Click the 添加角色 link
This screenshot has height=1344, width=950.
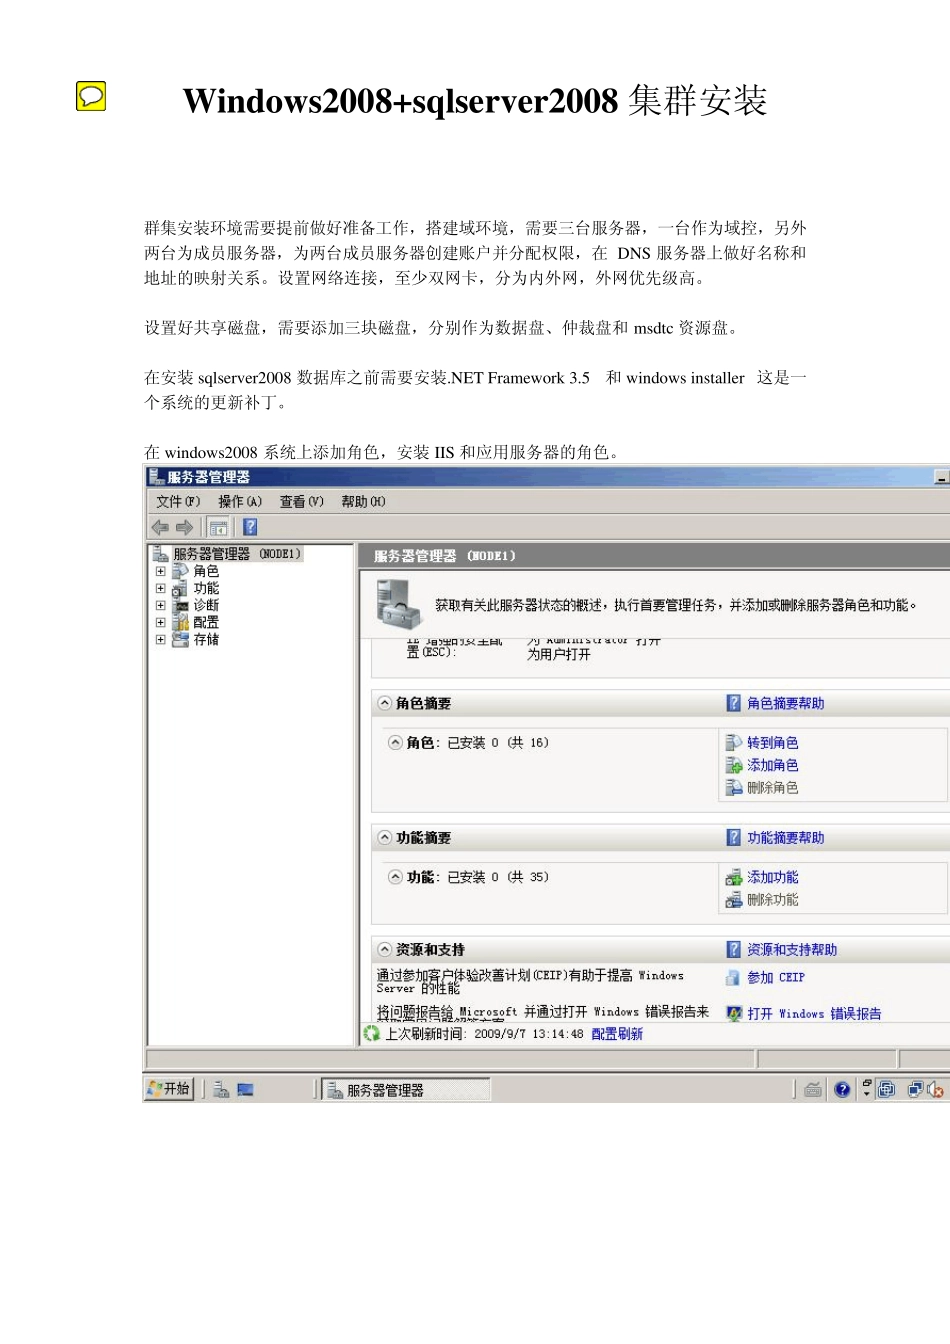click(x=773, y=765)
